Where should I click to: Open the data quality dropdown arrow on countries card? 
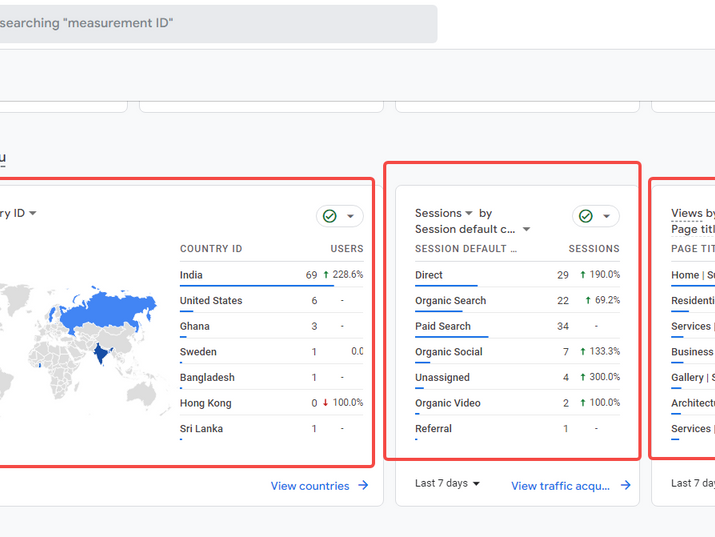[x=350, y=216]
